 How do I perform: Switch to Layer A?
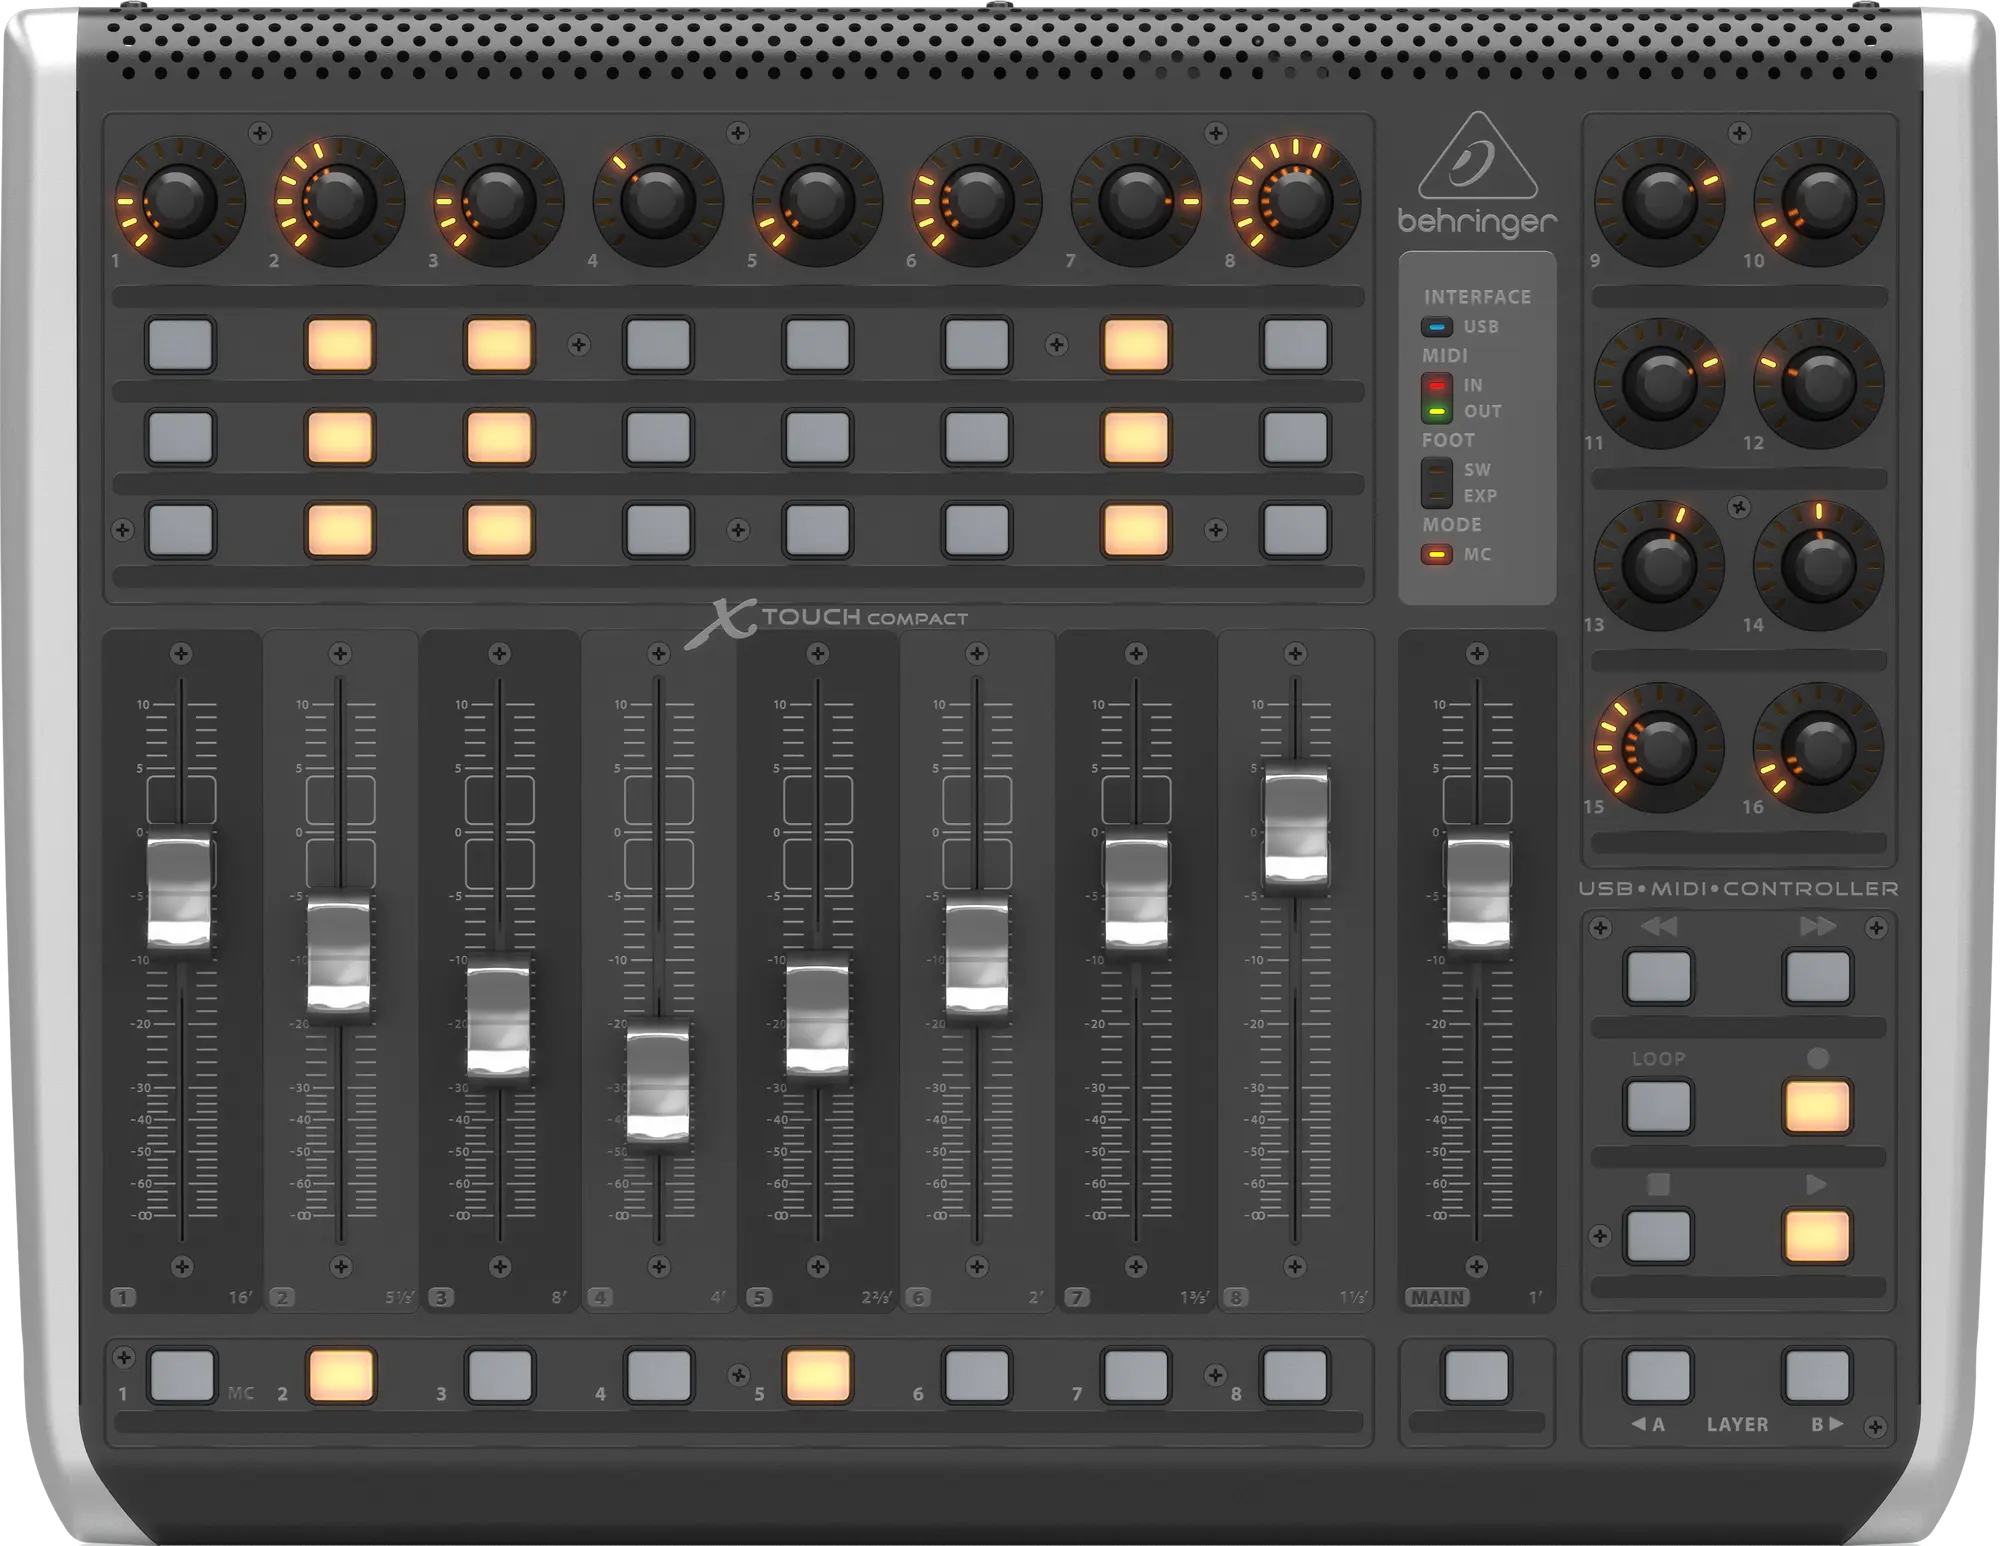1659,1375
